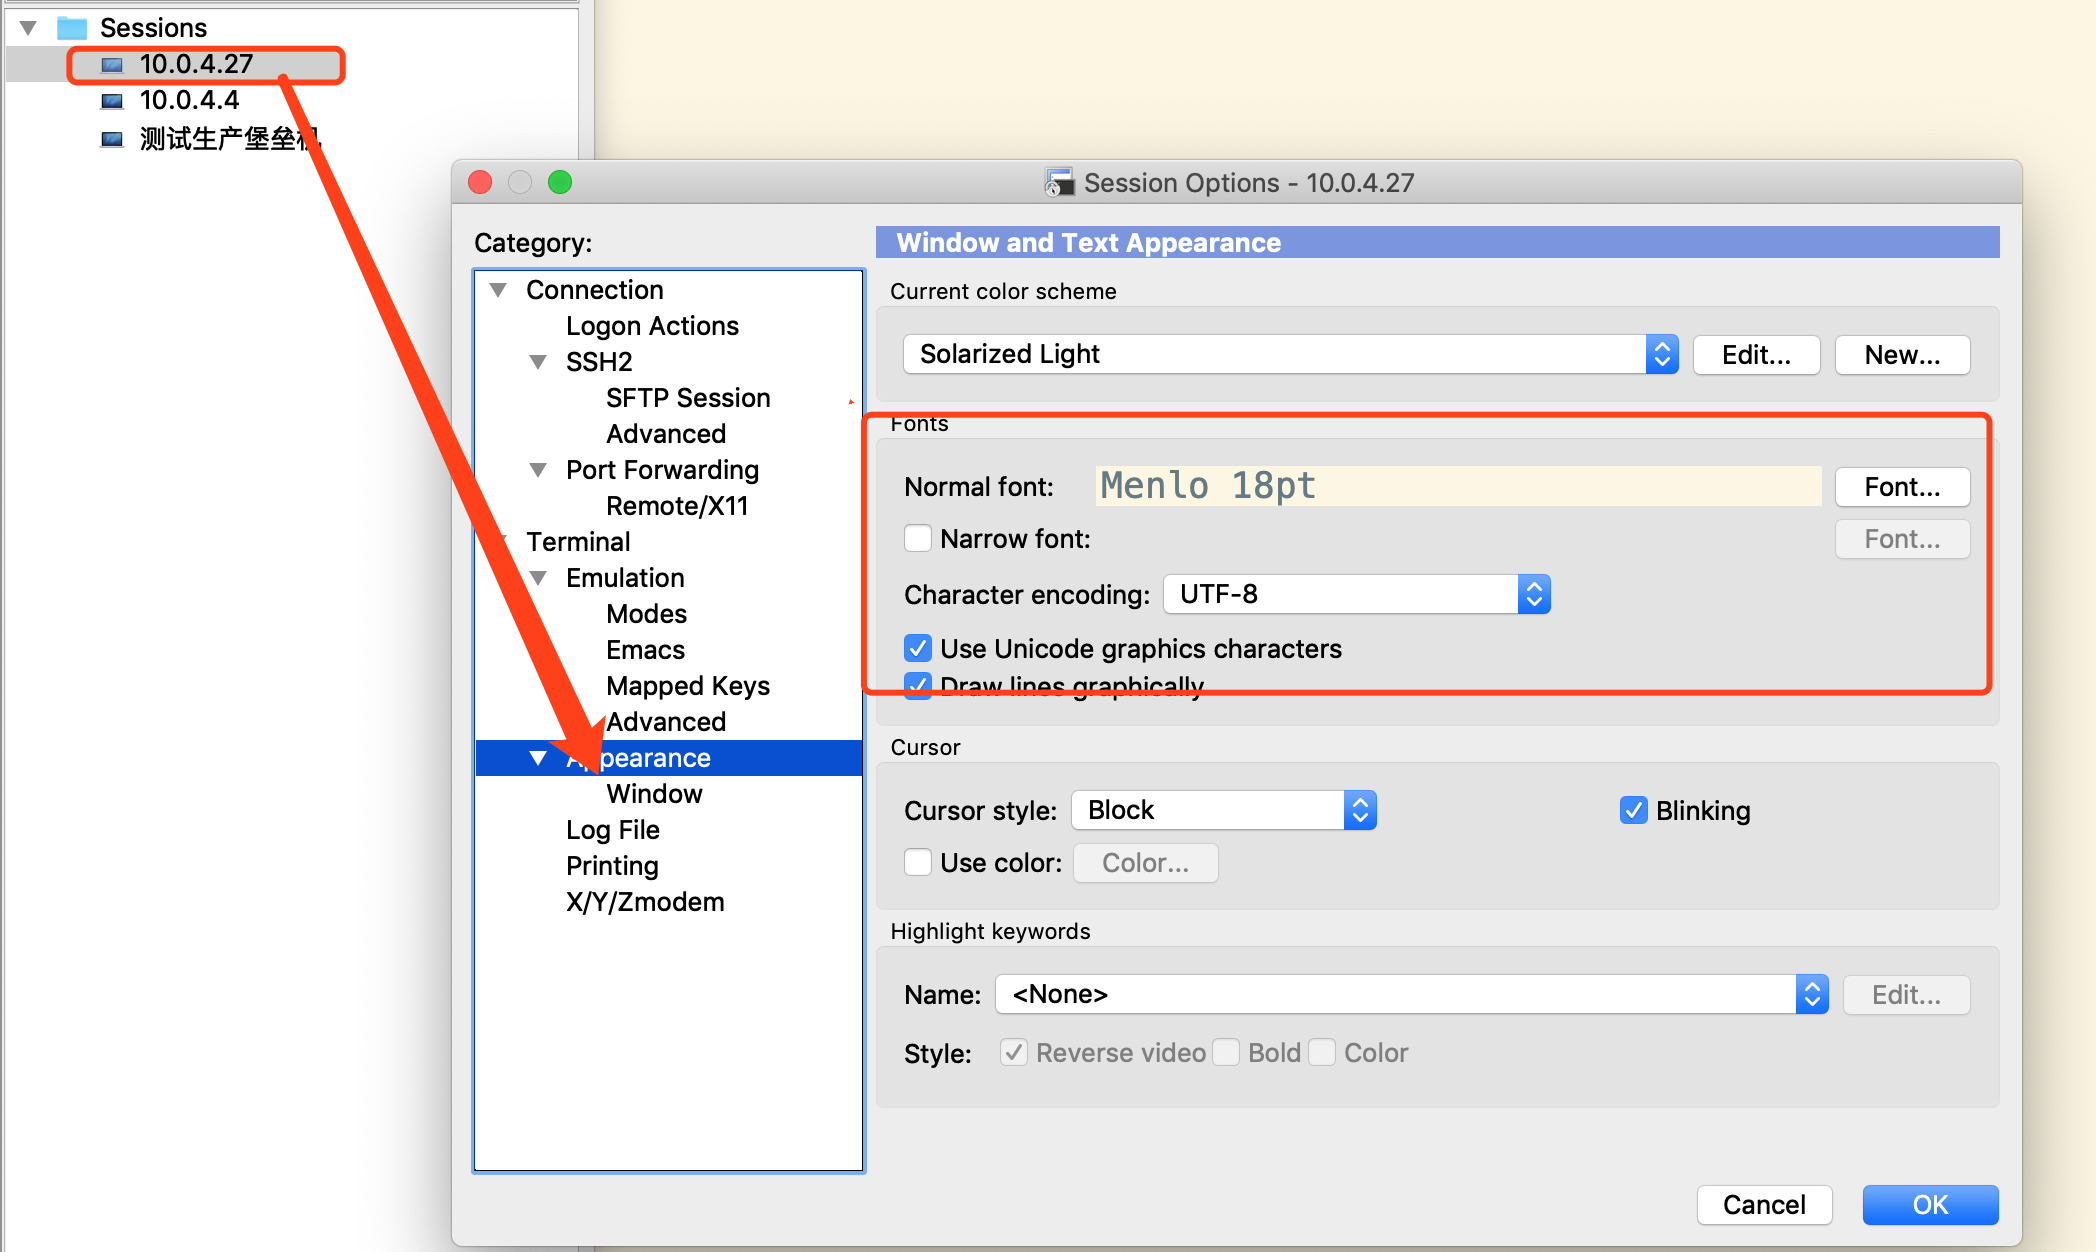Viewport: 2096px width, 1252px height.
Task: Click the Font button for Normal font
Action: 1901,487
